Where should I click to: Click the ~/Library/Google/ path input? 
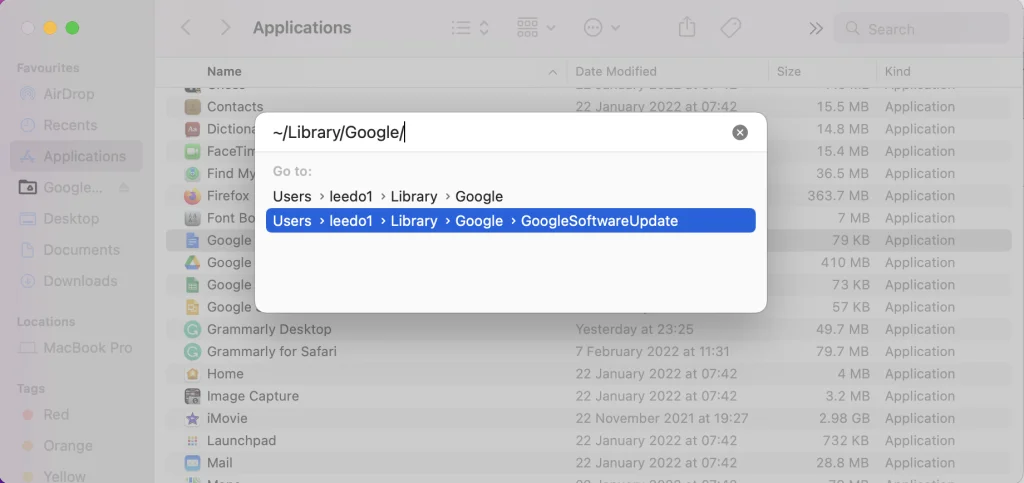point(496,132)
